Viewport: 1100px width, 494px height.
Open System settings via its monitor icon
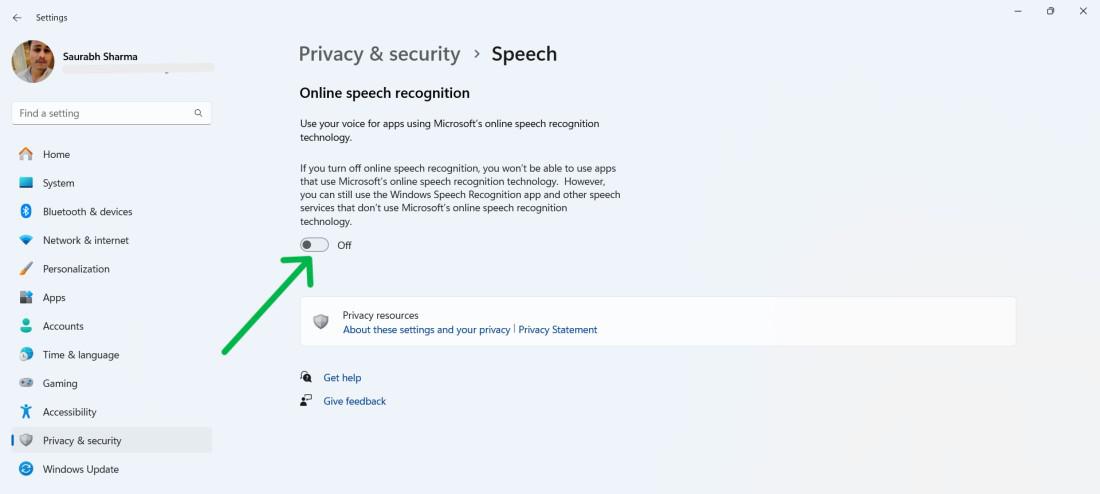point(26,183)
